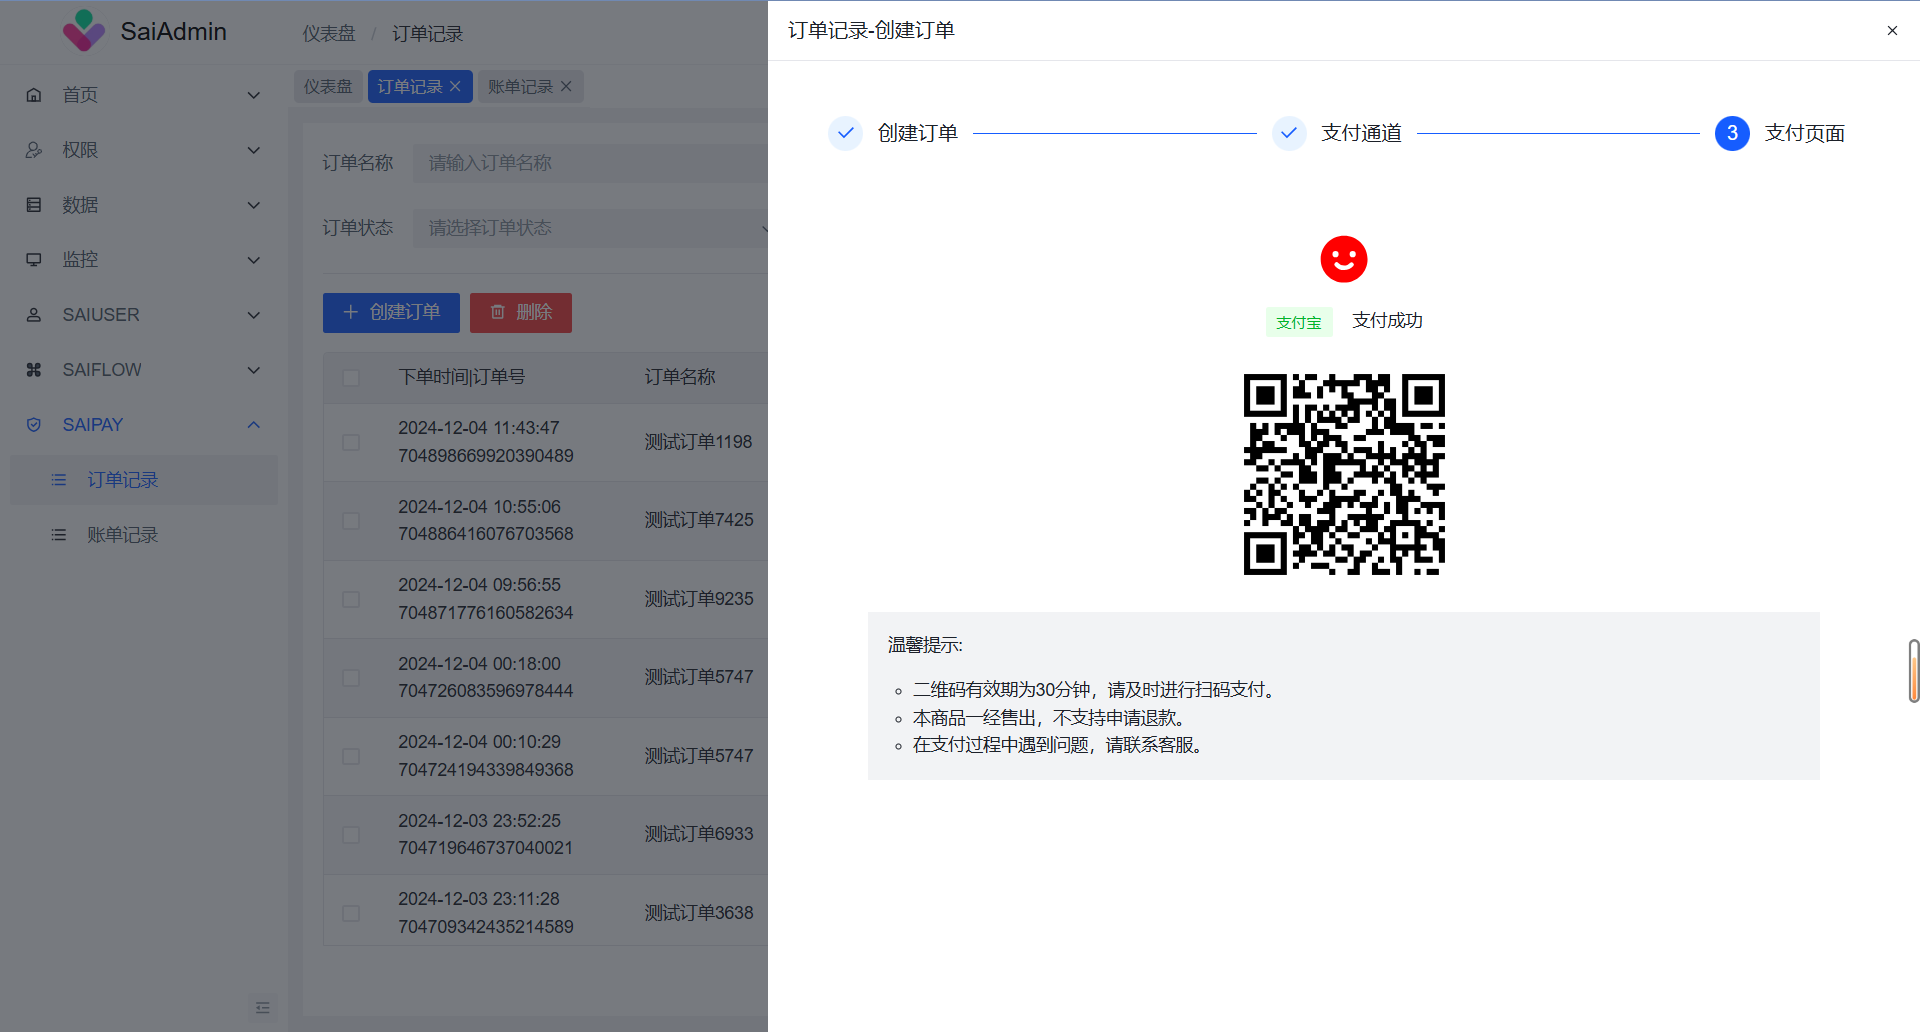Screen dimensions: 1920x1032
Task: Click the 权限 user permission icon
Action: 34,150
